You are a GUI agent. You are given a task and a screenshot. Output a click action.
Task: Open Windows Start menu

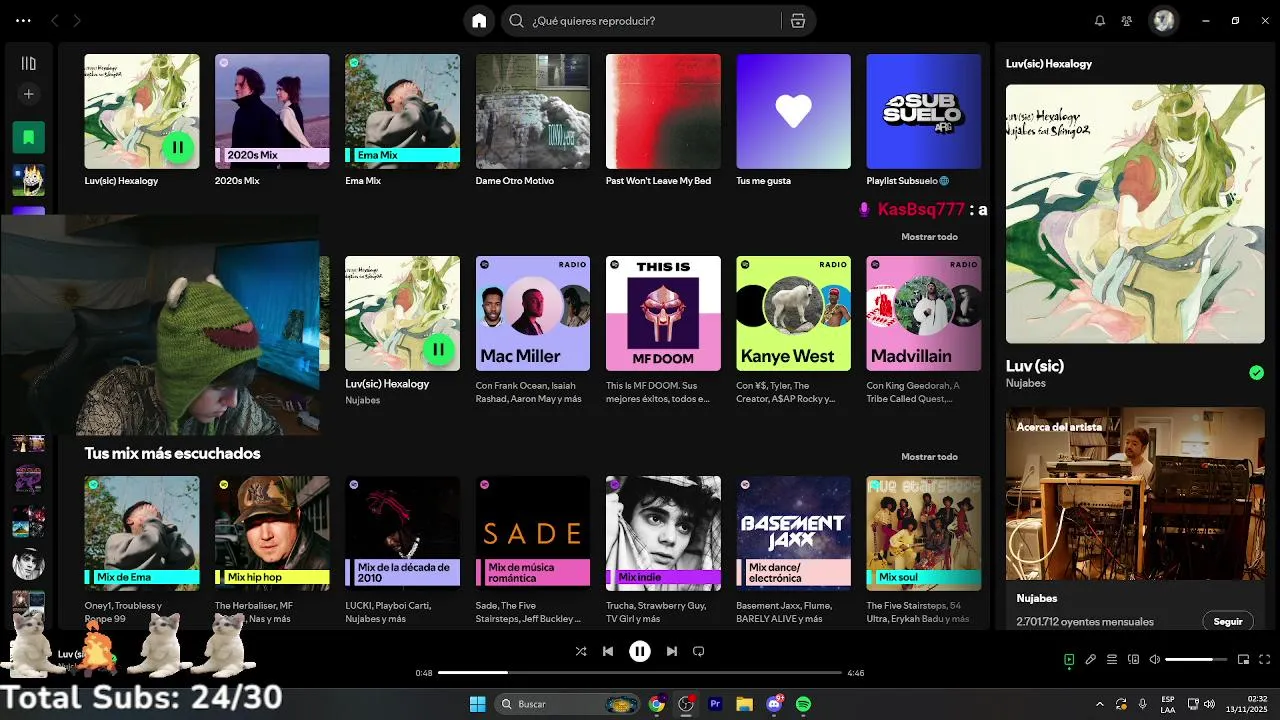(x=477, y=704)
